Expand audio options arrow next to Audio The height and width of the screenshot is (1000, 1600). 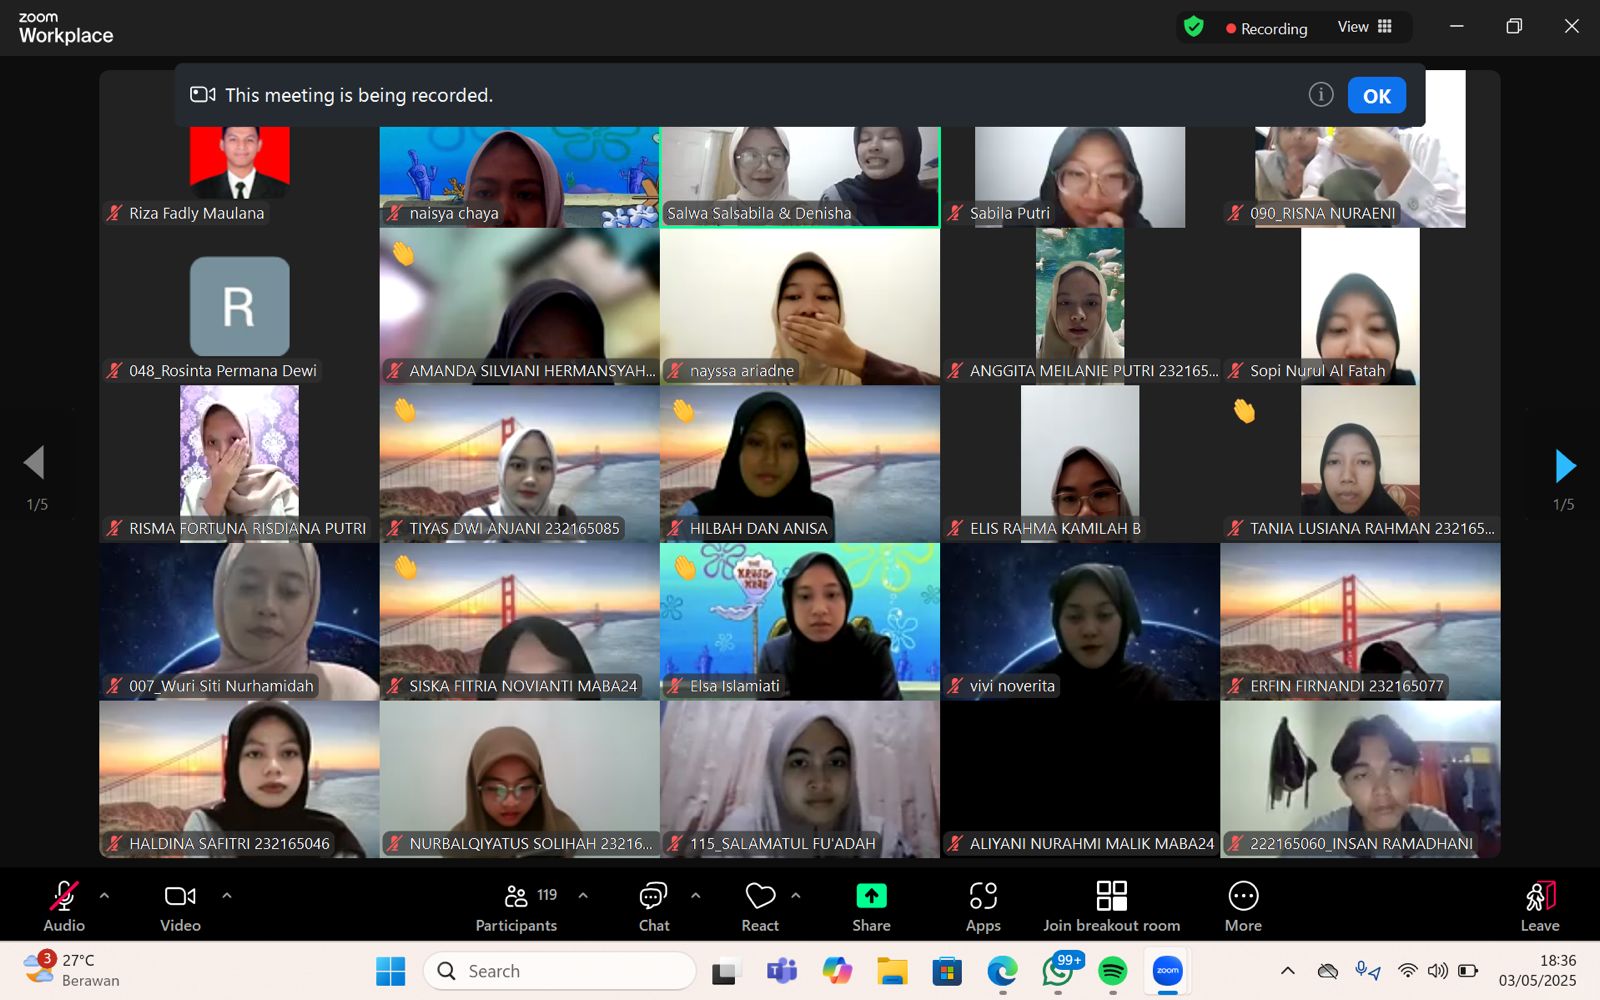point(105,896)
